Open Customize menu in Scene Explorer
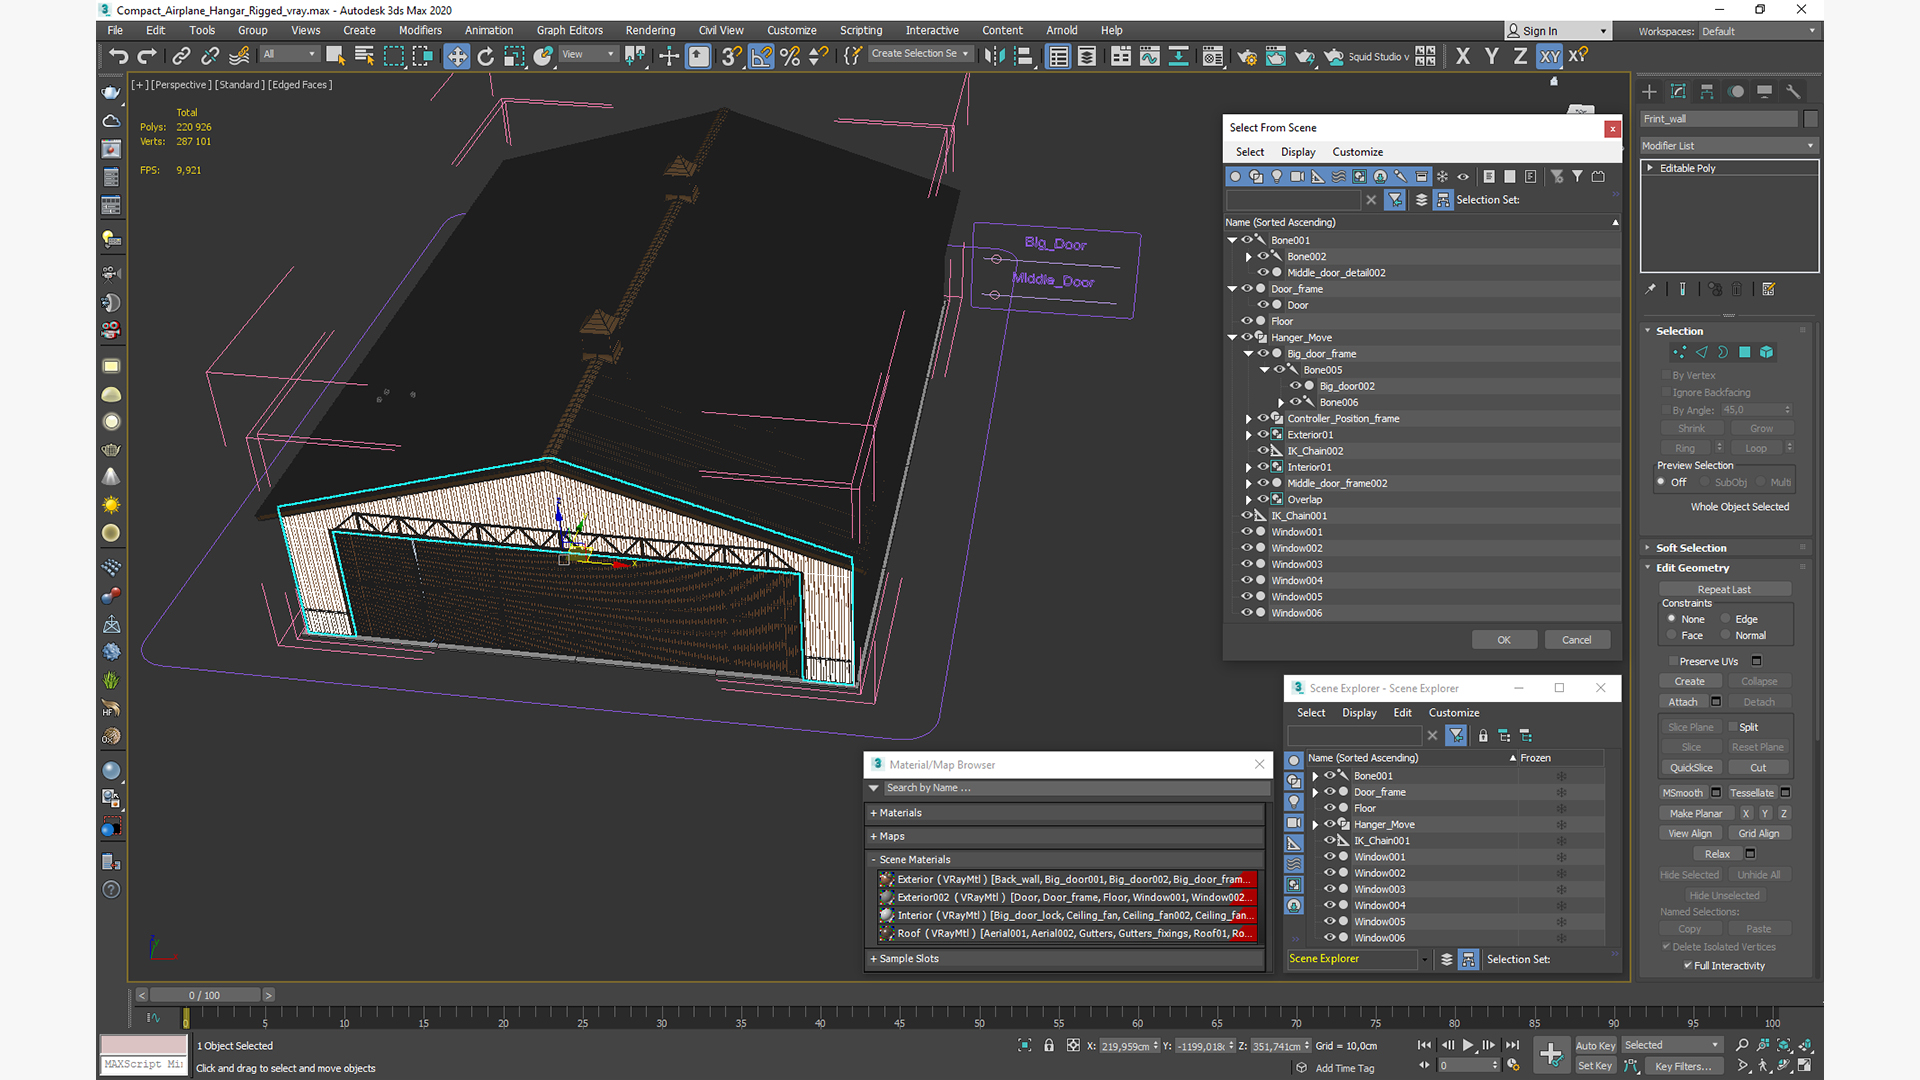1920x1080 pixels. pos(1454,713)
